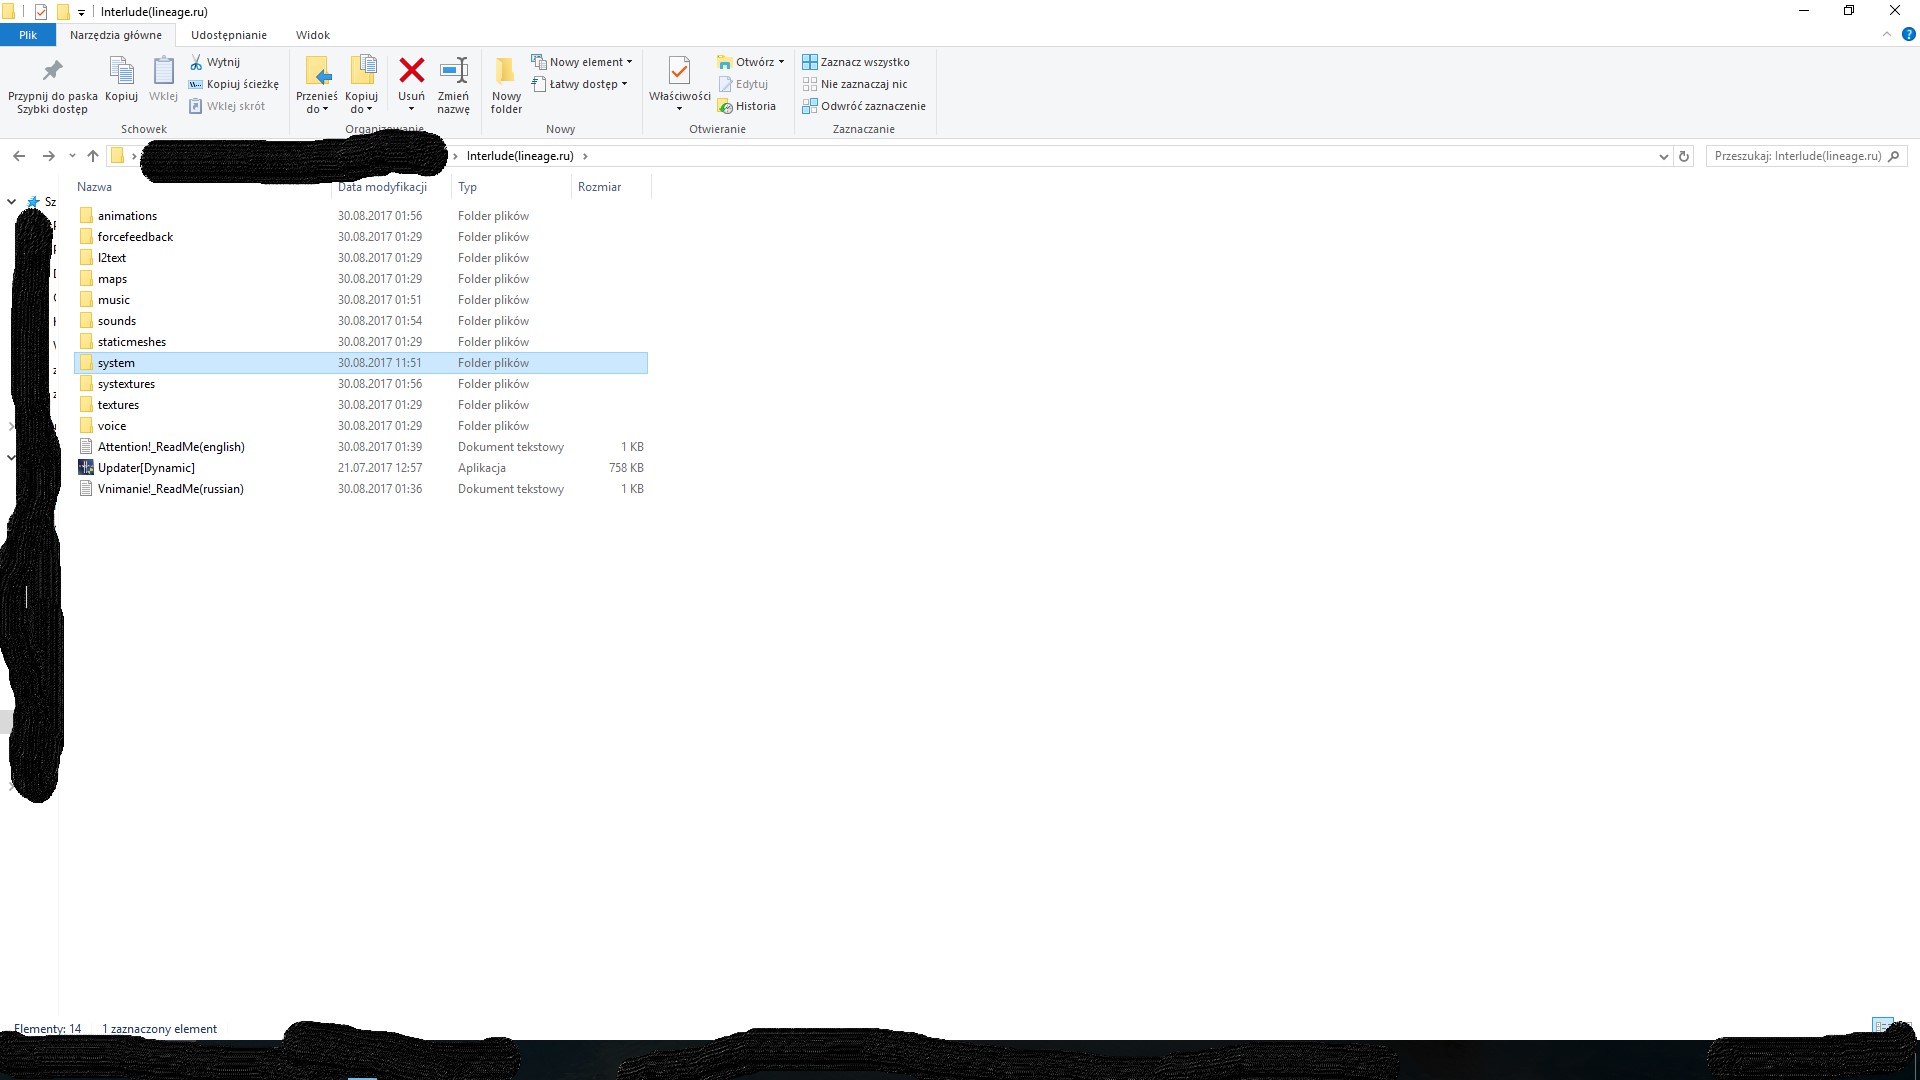Image resolution: width=1920 pixels, height=1080 pixels.
Task: Navigate up one folder level arrow
Action: (x=93, y=156)
